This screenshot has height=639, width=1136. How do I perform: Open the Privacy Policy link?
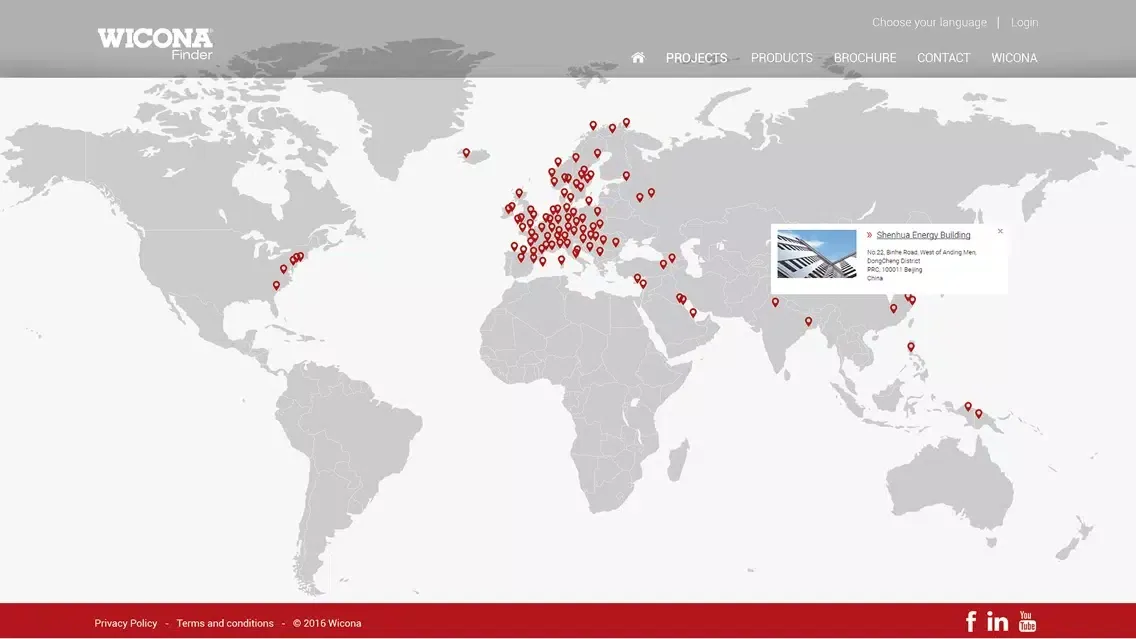point(125,623)
